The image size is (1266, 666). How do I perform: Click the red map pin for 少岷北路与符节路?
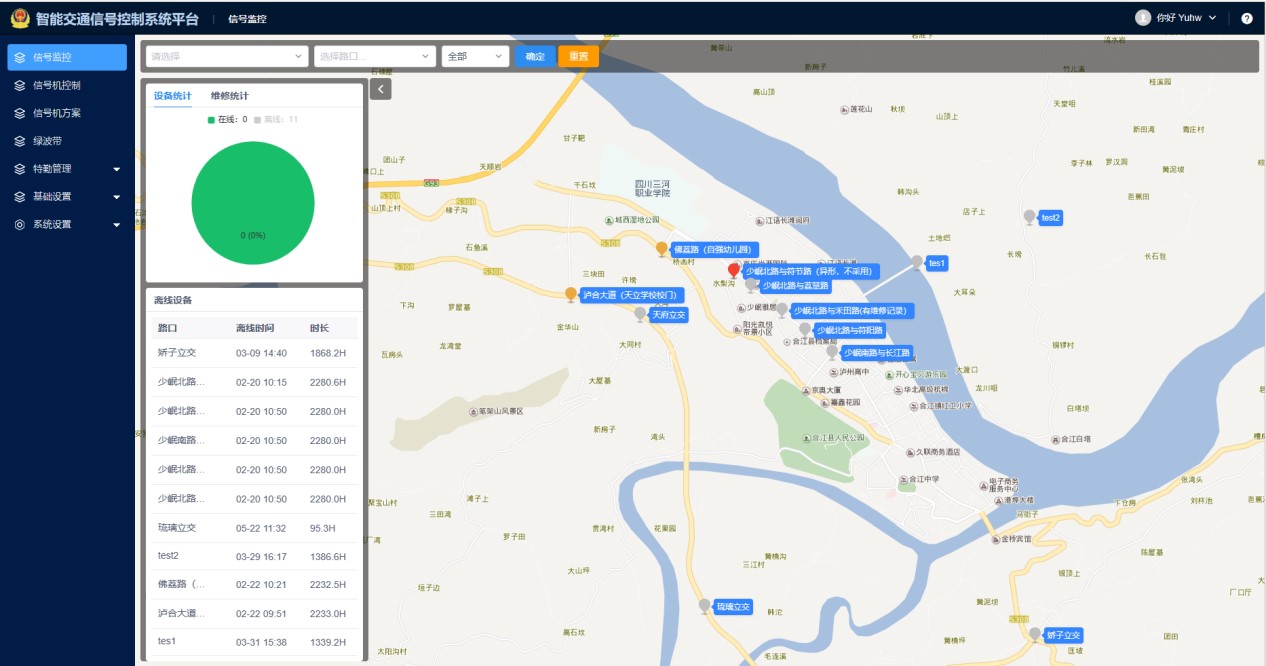click(x=734, y=270)
